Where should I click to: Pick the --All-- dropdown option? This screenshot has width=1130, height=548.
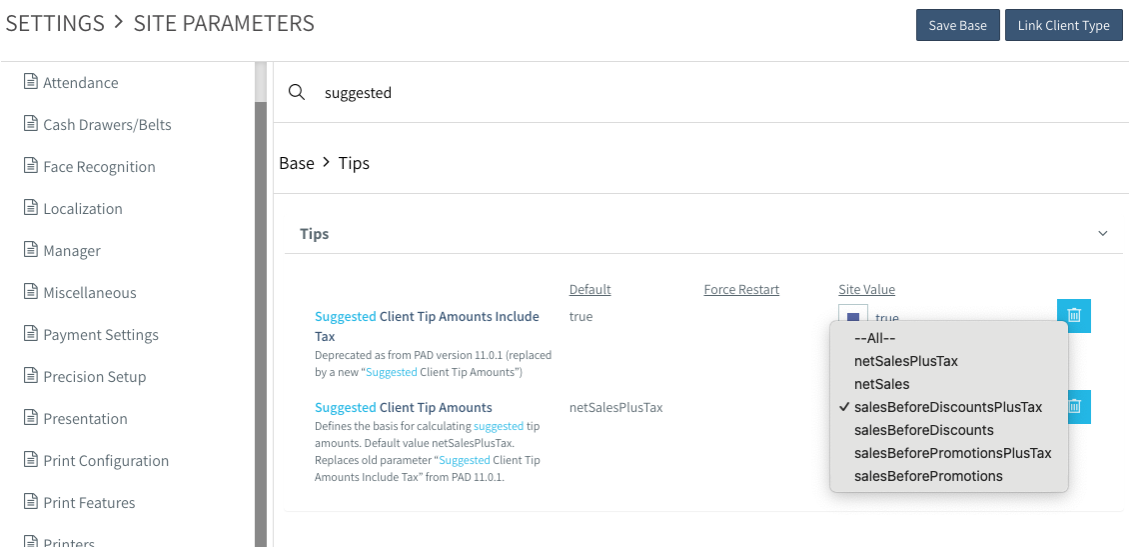point(874,338)
